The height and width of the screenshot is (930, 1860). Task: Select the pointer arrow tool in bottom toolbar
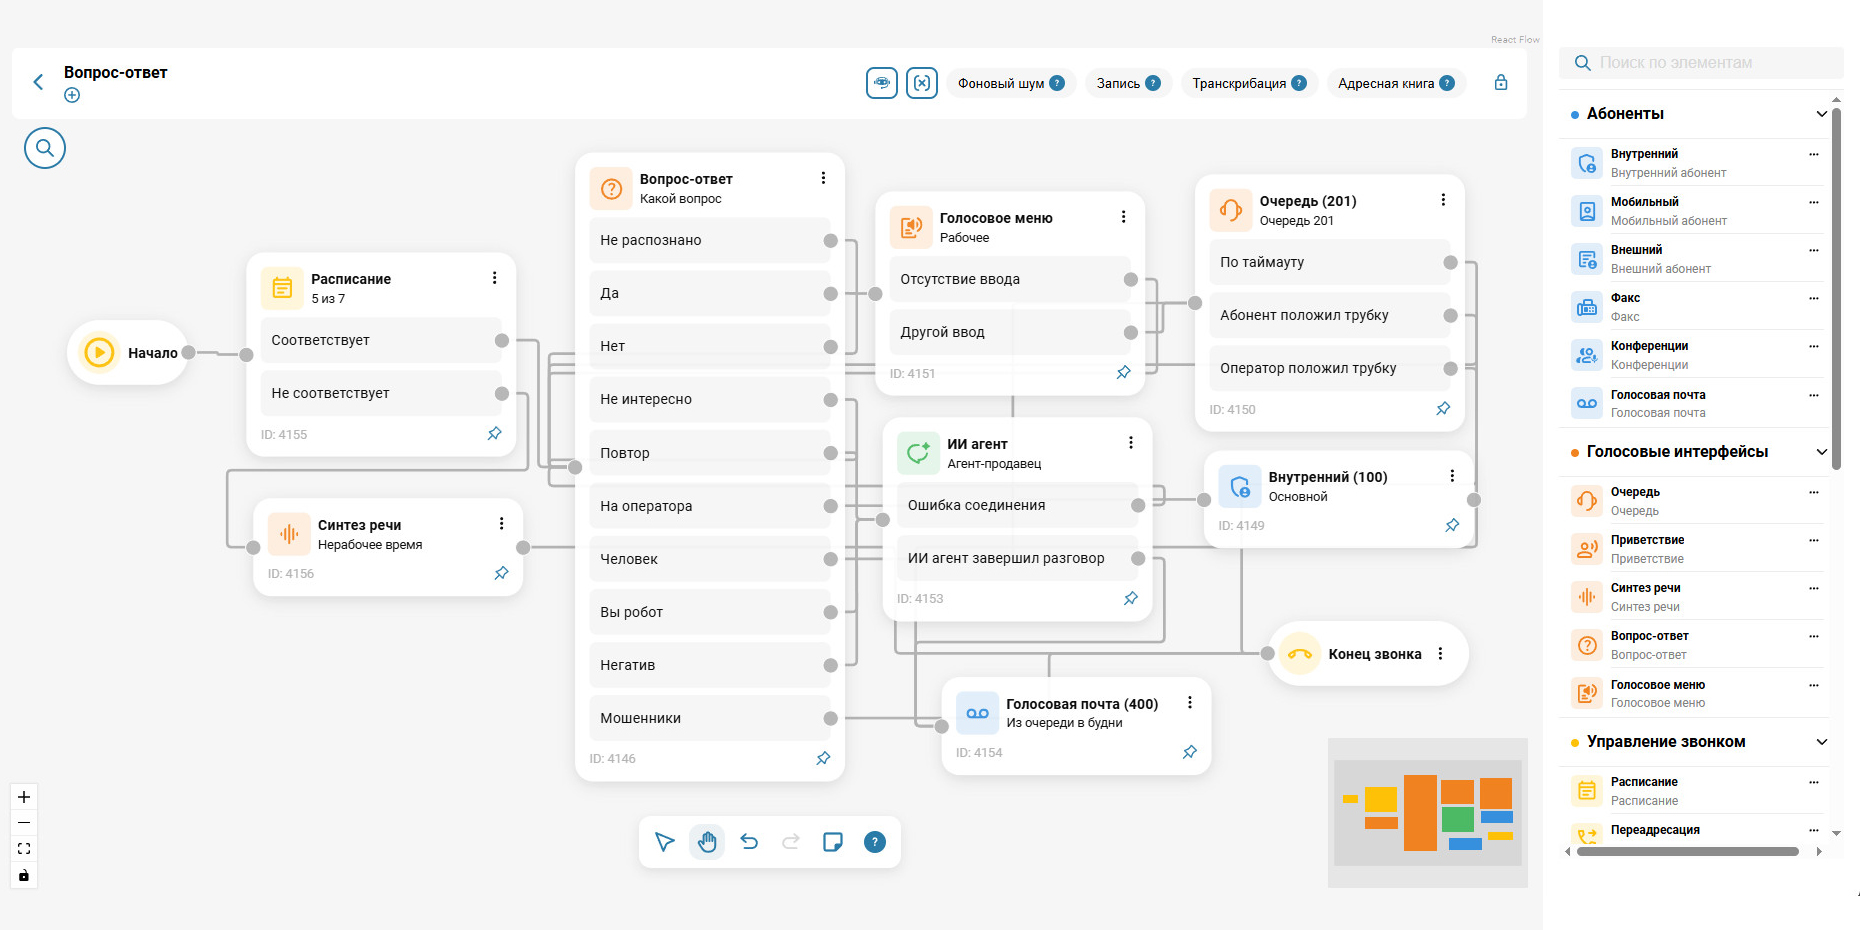pyautogui.click(x=665, y=842)
